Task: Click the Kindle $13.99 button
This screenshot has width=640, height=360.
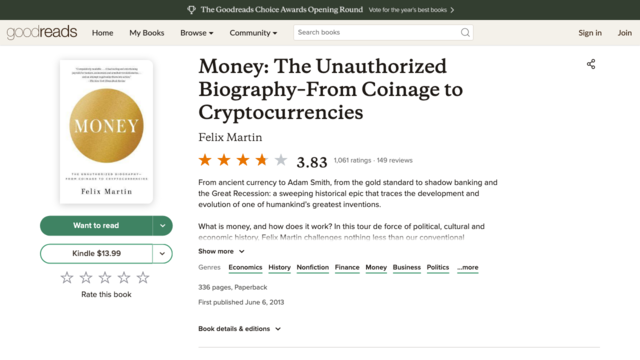Action: coord(96,253)
